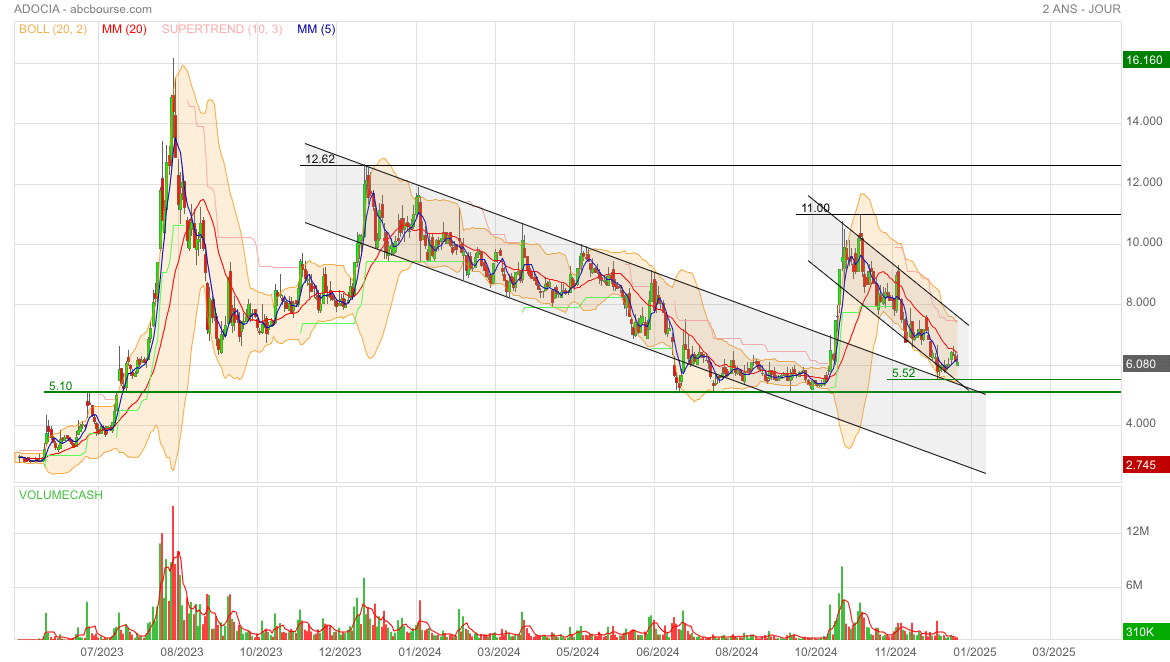Click the red MM (20) legend label
This screenshot has height=662, width=1170.
[124, 29]
